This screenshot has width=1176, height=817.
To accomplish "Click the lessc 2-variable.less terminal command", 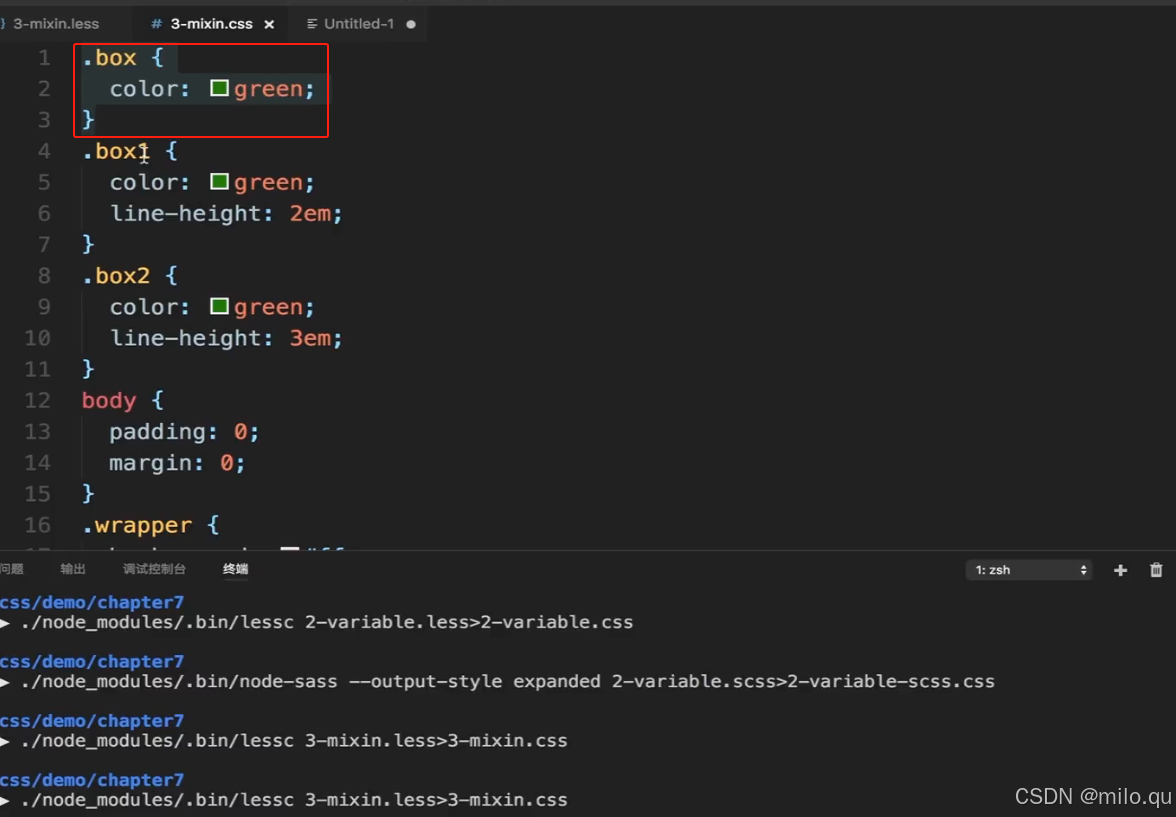I will point(327,622).
